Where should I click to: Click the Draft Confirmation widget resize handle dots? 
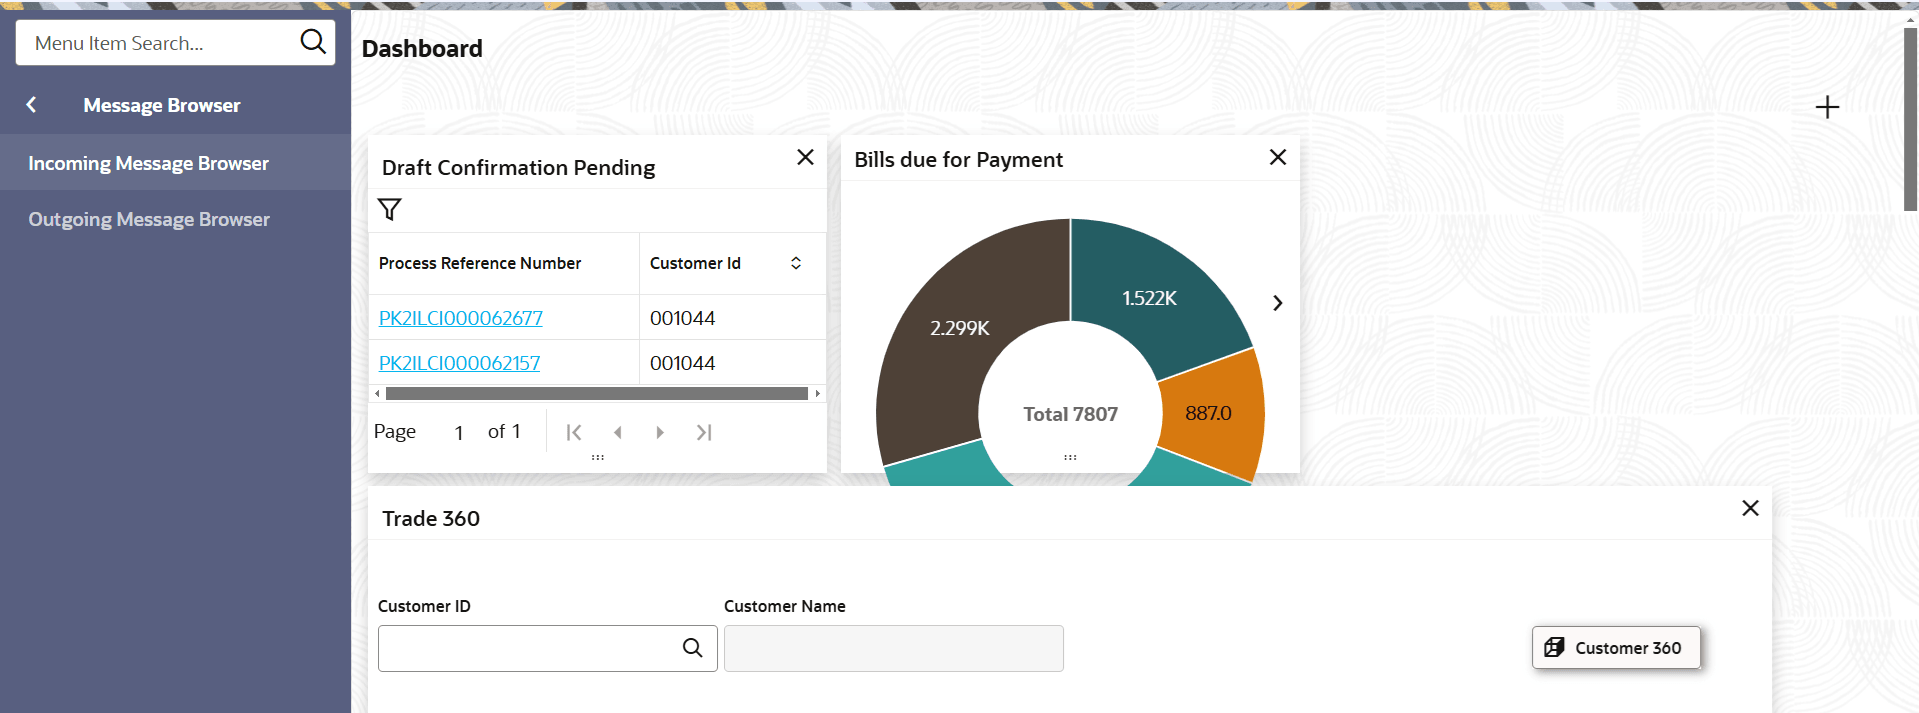pyautogui.click(x=598, y=457)
